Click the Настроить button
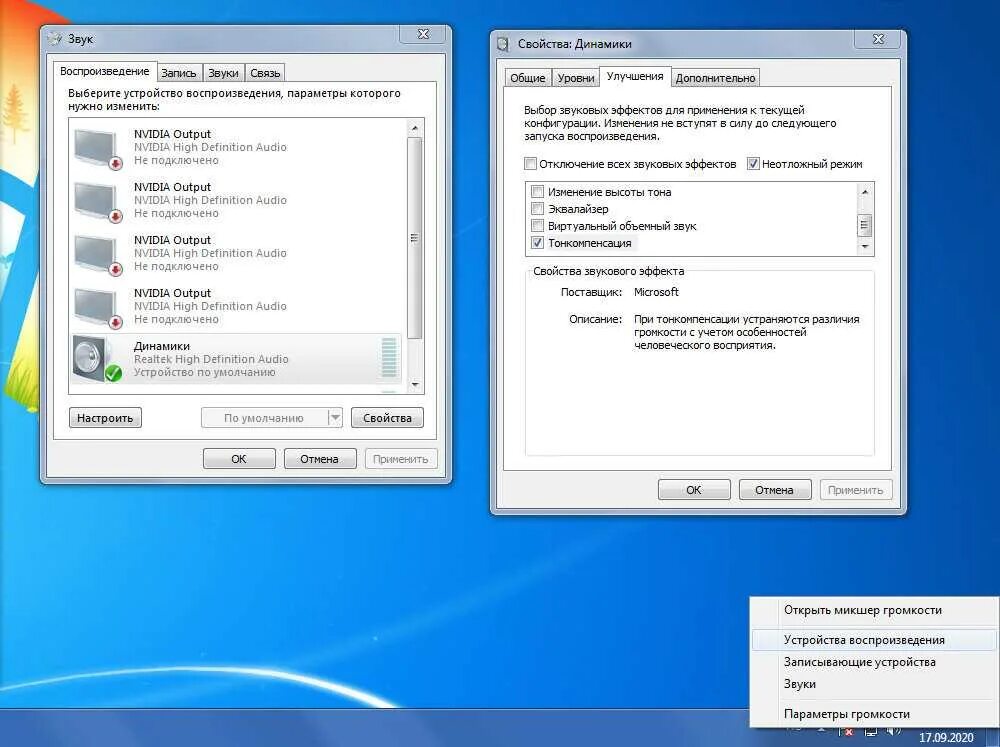 click(105, 418)
